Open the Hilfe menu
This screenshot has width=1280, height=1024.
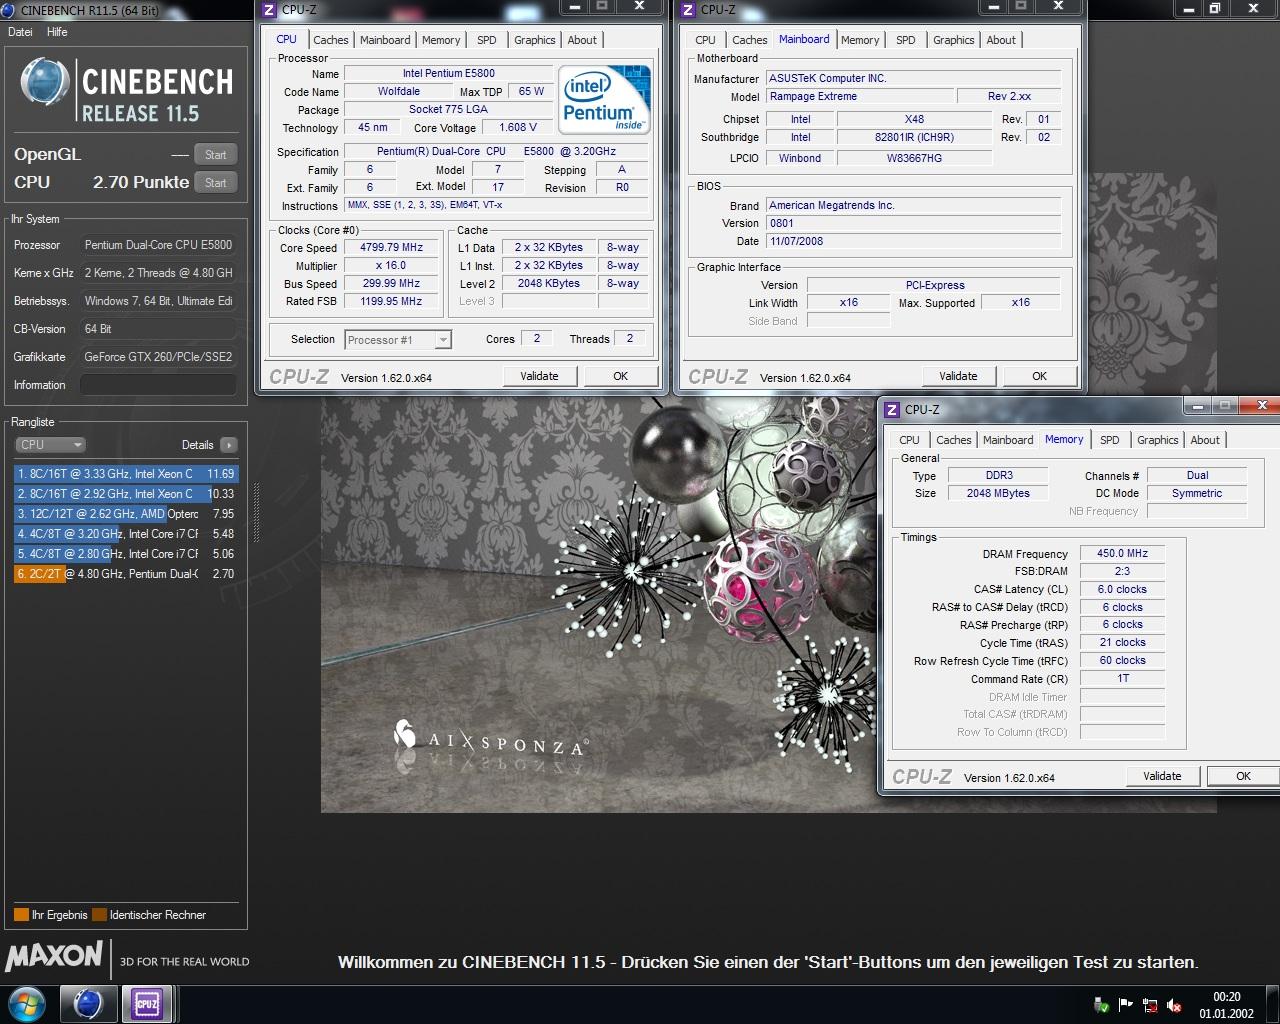pyautogui.click(x=57, y=32)
